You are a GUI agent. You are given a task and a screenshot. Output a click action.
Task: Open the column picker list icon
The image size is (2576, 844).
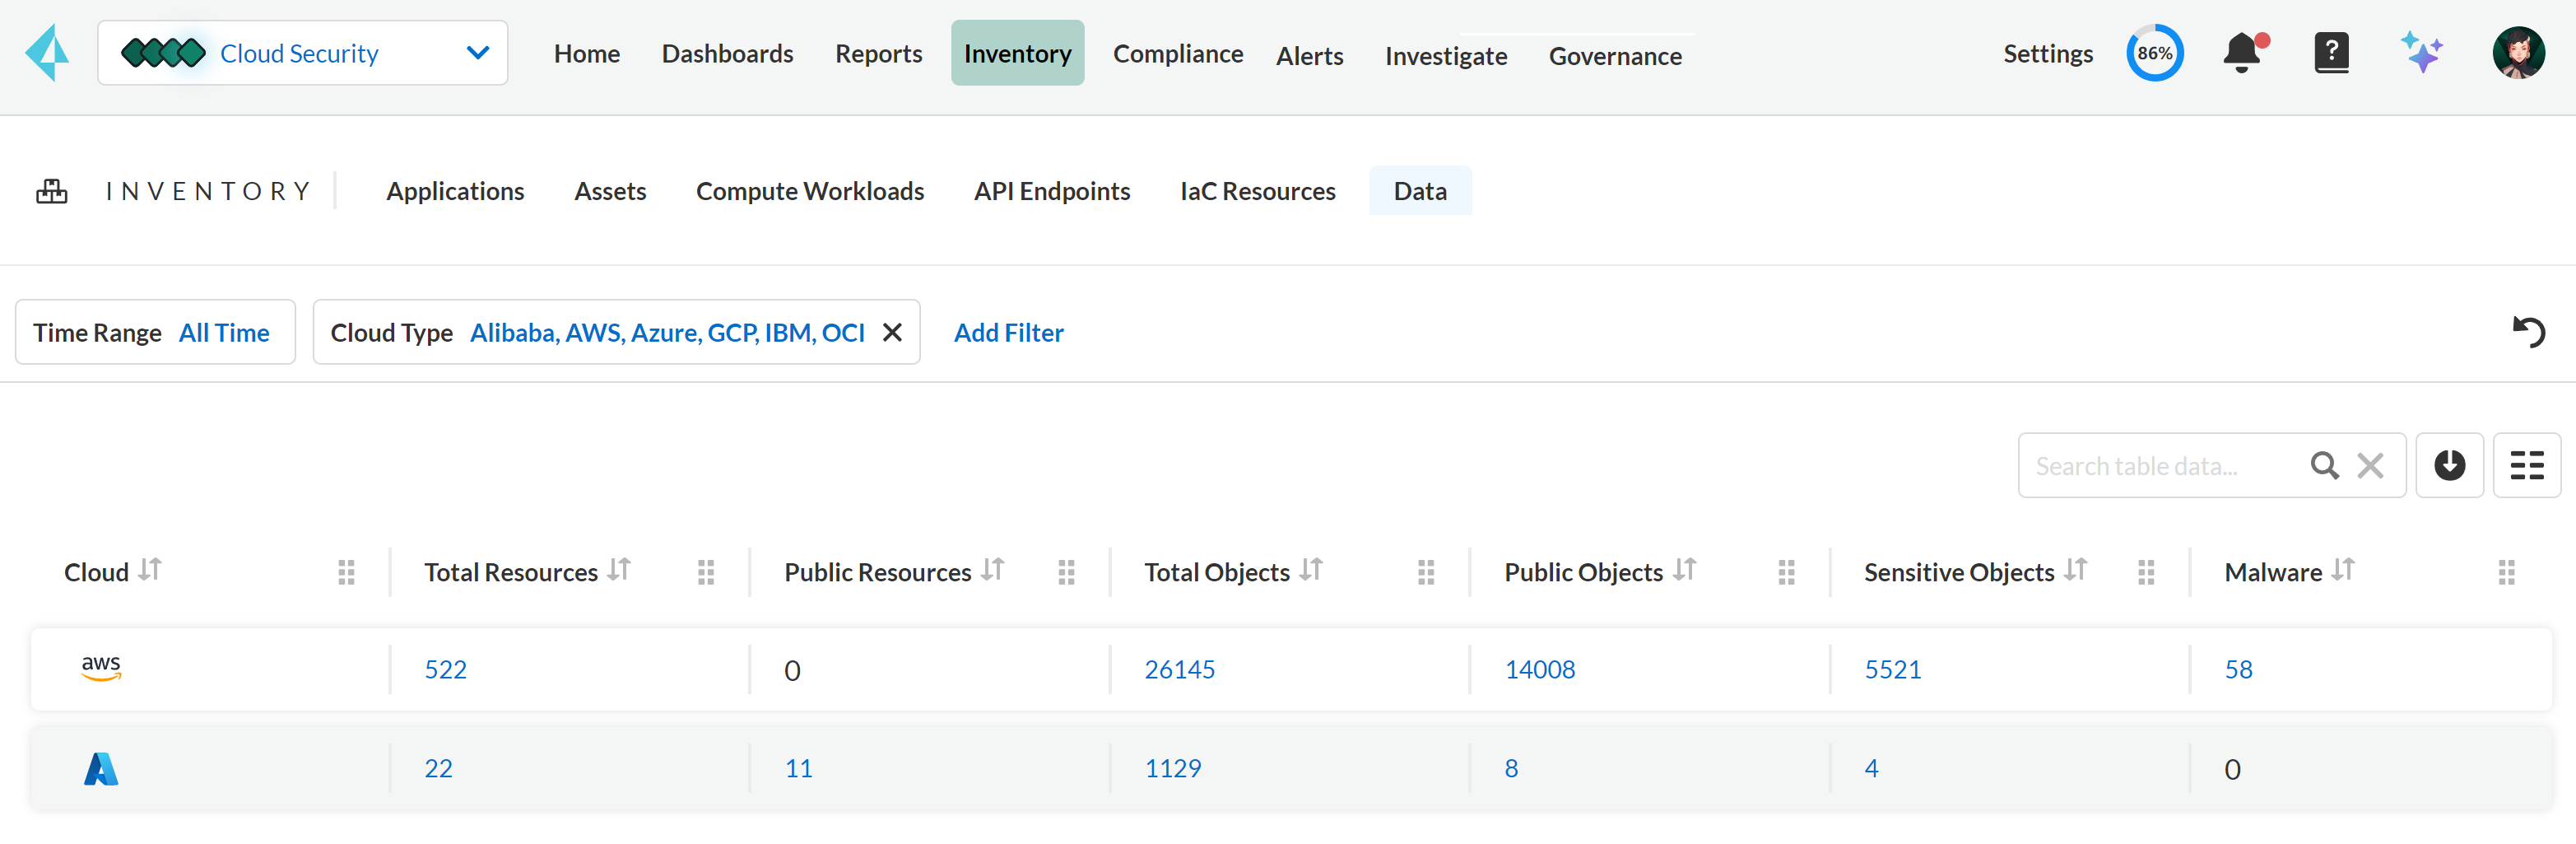(2526, 465)
